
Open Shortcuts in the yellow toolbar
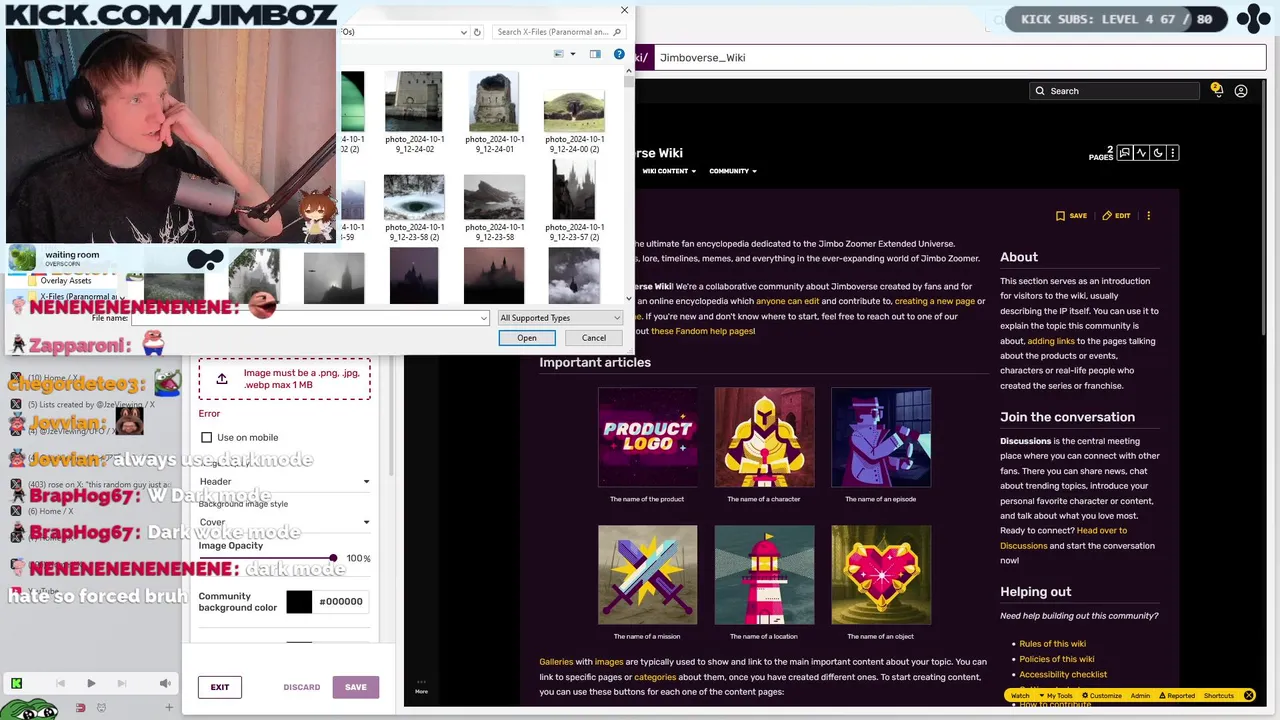click(x=1219, y=695)
